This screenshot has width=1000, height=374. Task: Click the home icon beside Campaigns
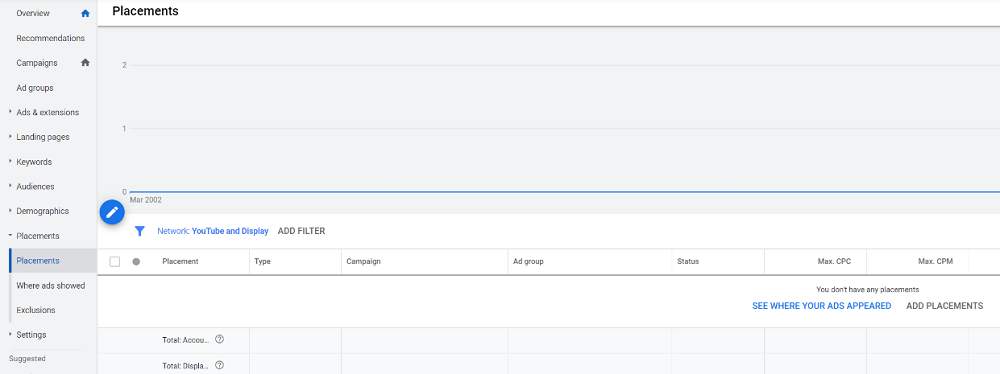click(85, 63)
